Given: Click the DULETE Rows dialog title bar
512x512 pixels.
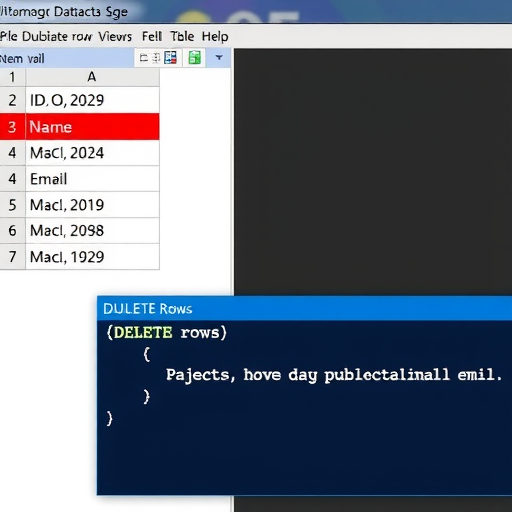Looking at the screenshot, I should click(304, 308).
